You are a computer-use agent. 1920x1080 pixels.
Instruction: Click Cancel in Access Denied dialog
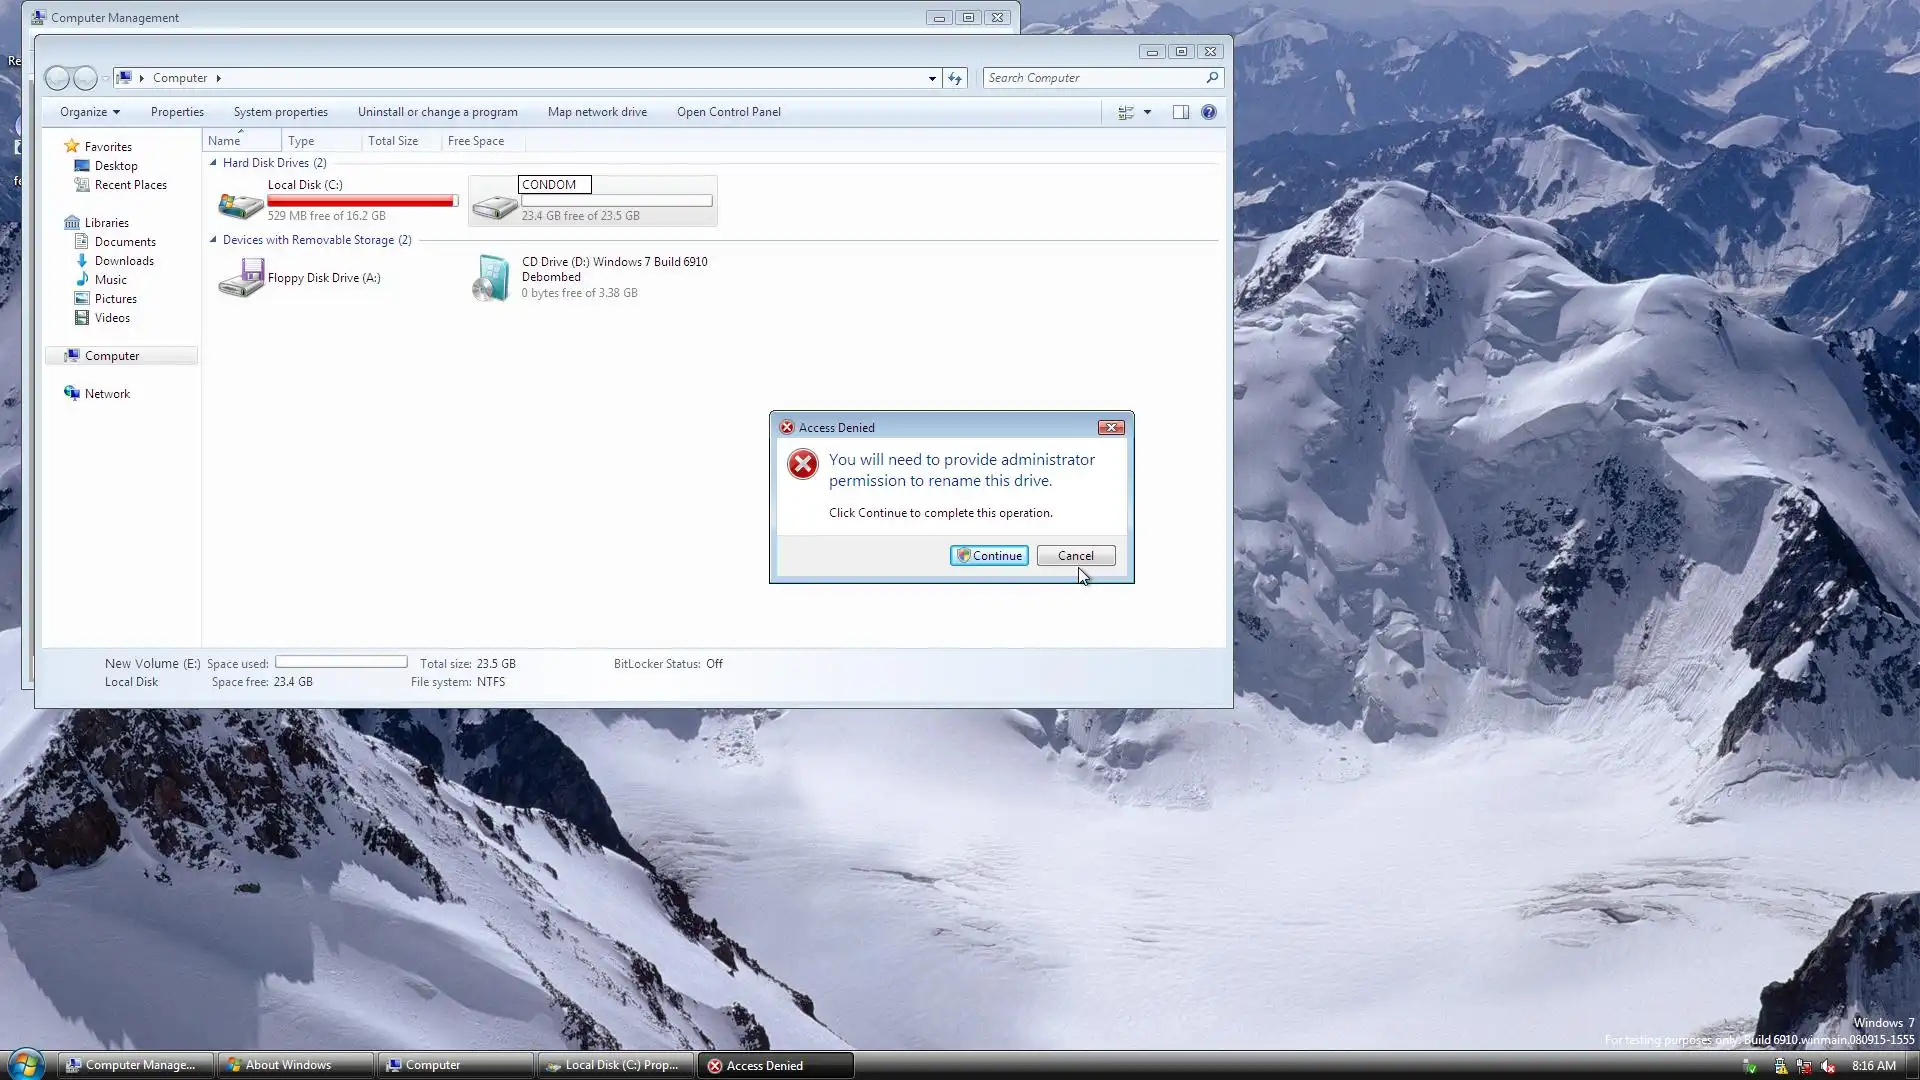click(x=1075, y=556)
